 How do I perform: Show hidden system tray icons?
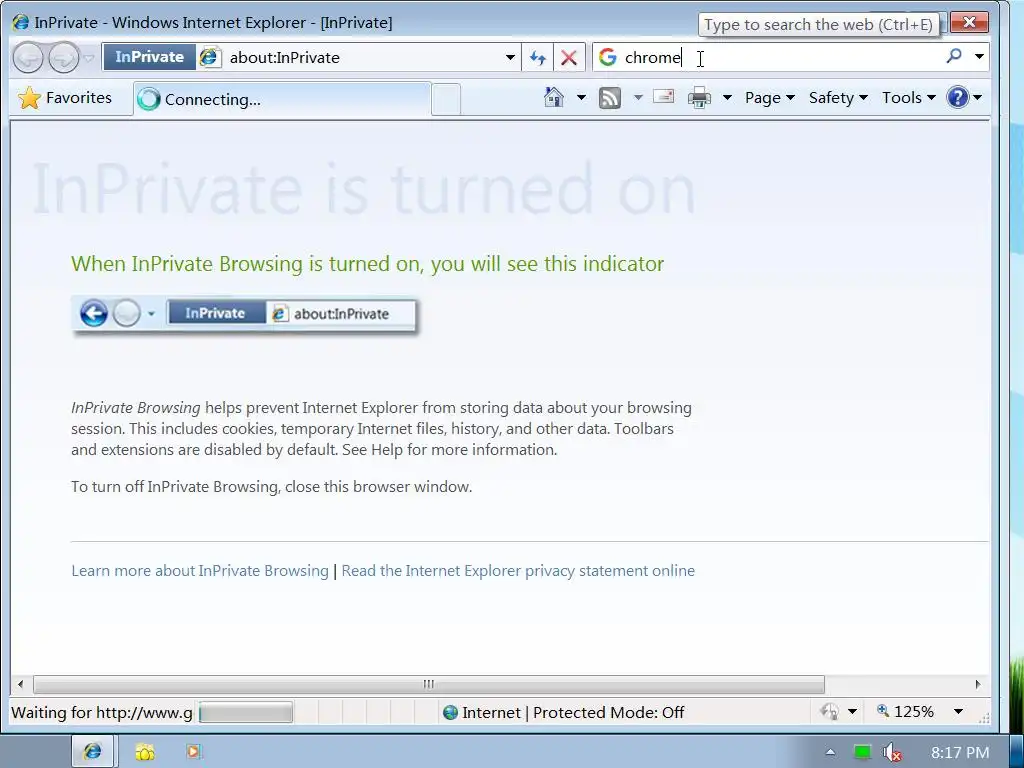tap(830, 752)
